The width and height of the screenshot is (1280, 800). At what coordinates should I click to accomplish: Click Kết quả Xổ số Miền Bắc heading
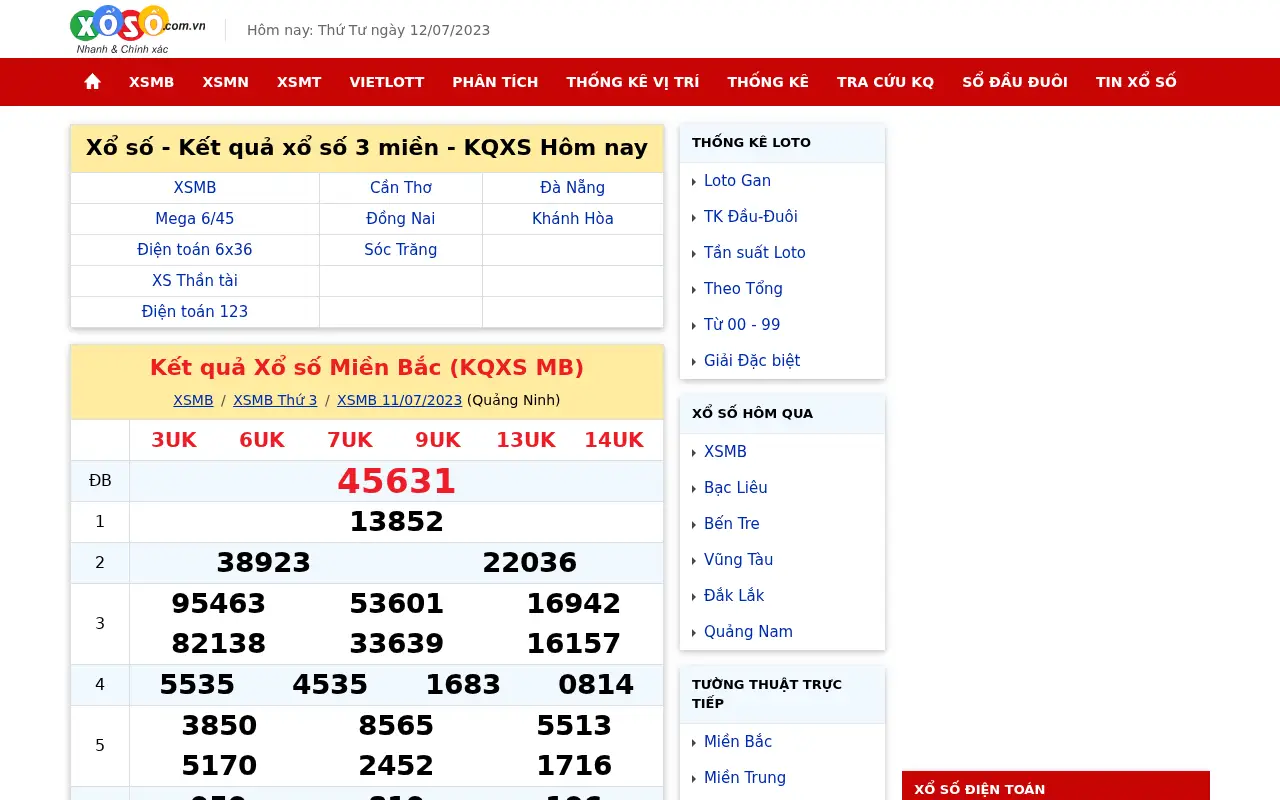tap(367, 367)
